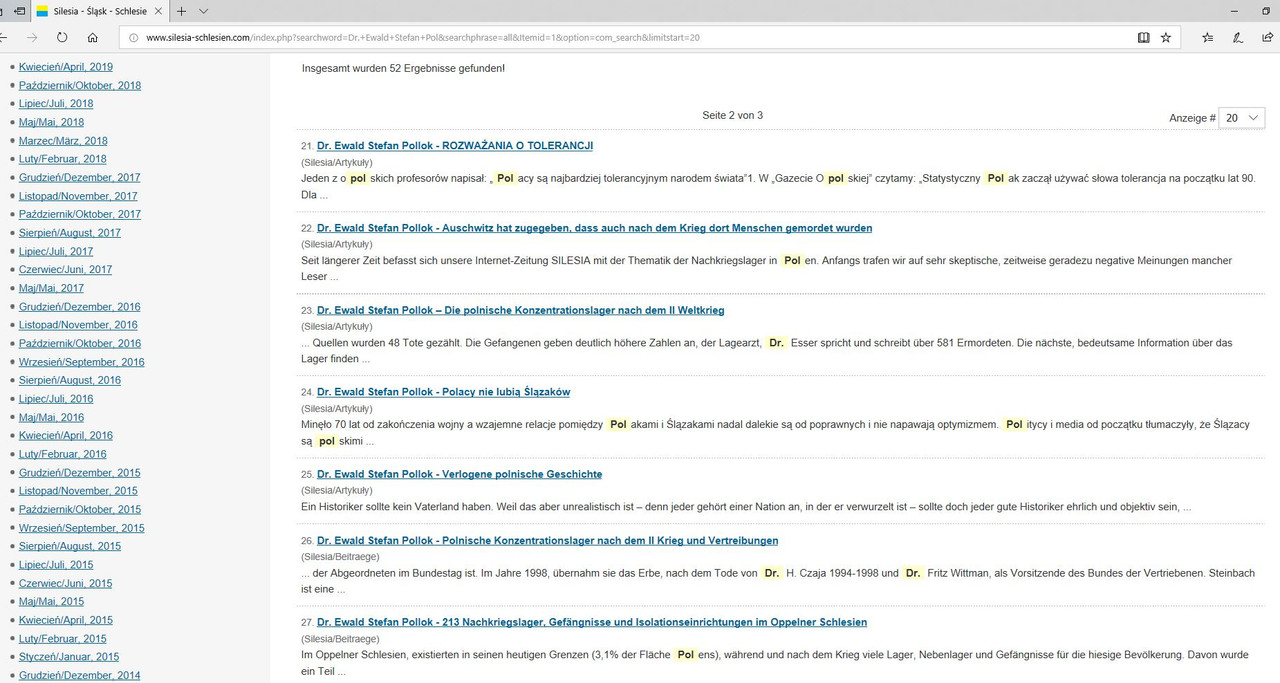Viewport: 1280px width, 683px height.
Task: Open archive Sierpień/August, 2016
Action: click(70, 380)
